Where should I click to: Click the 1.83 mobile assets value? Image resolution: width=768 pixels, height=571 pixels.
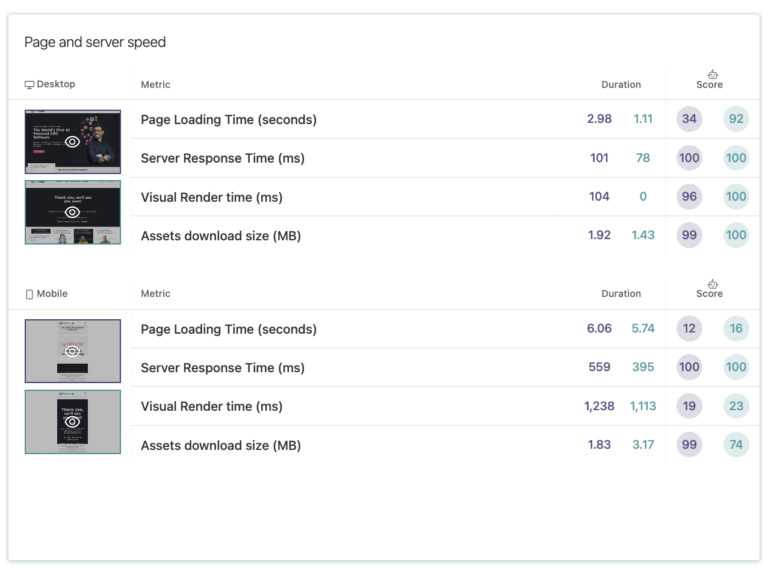(599, 445)
